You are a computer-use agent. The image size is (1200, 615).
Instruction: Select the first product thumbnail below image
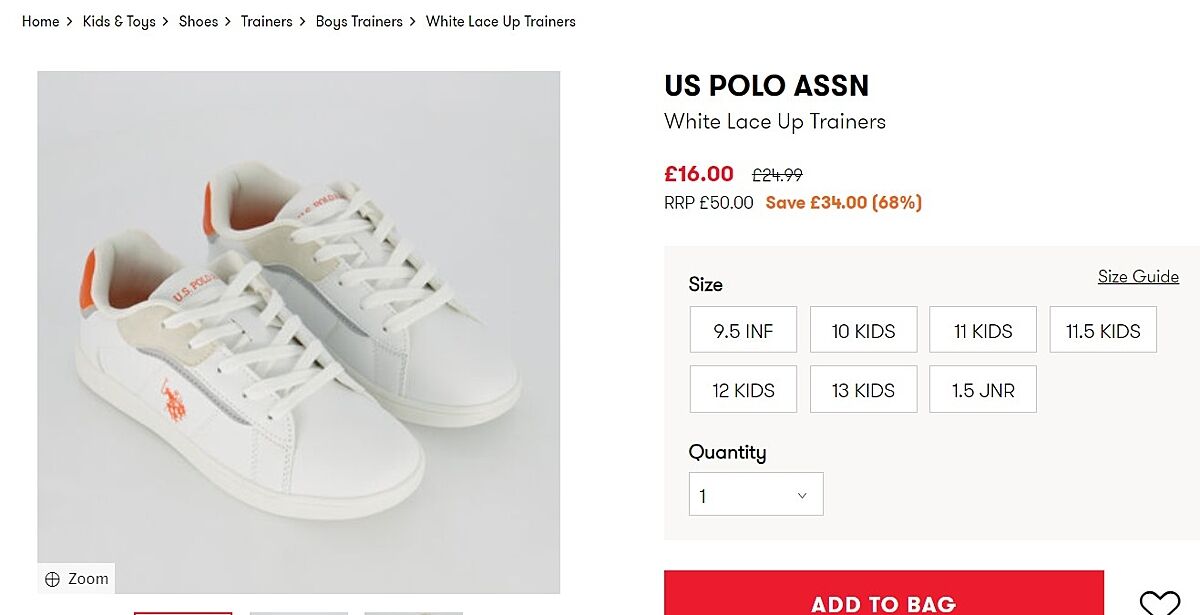[183, 612]
